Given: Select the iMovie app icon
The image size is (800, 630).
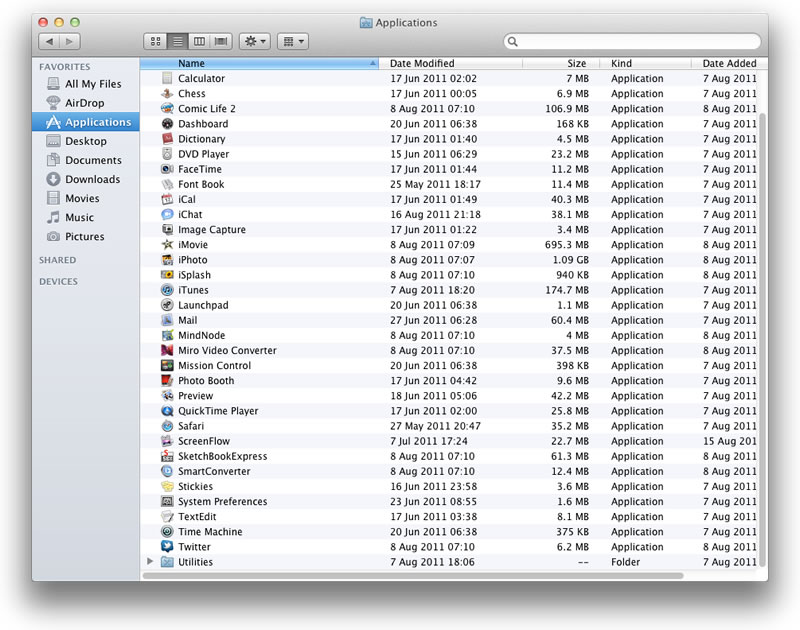Looking at the screenshot, I should 167,245.
